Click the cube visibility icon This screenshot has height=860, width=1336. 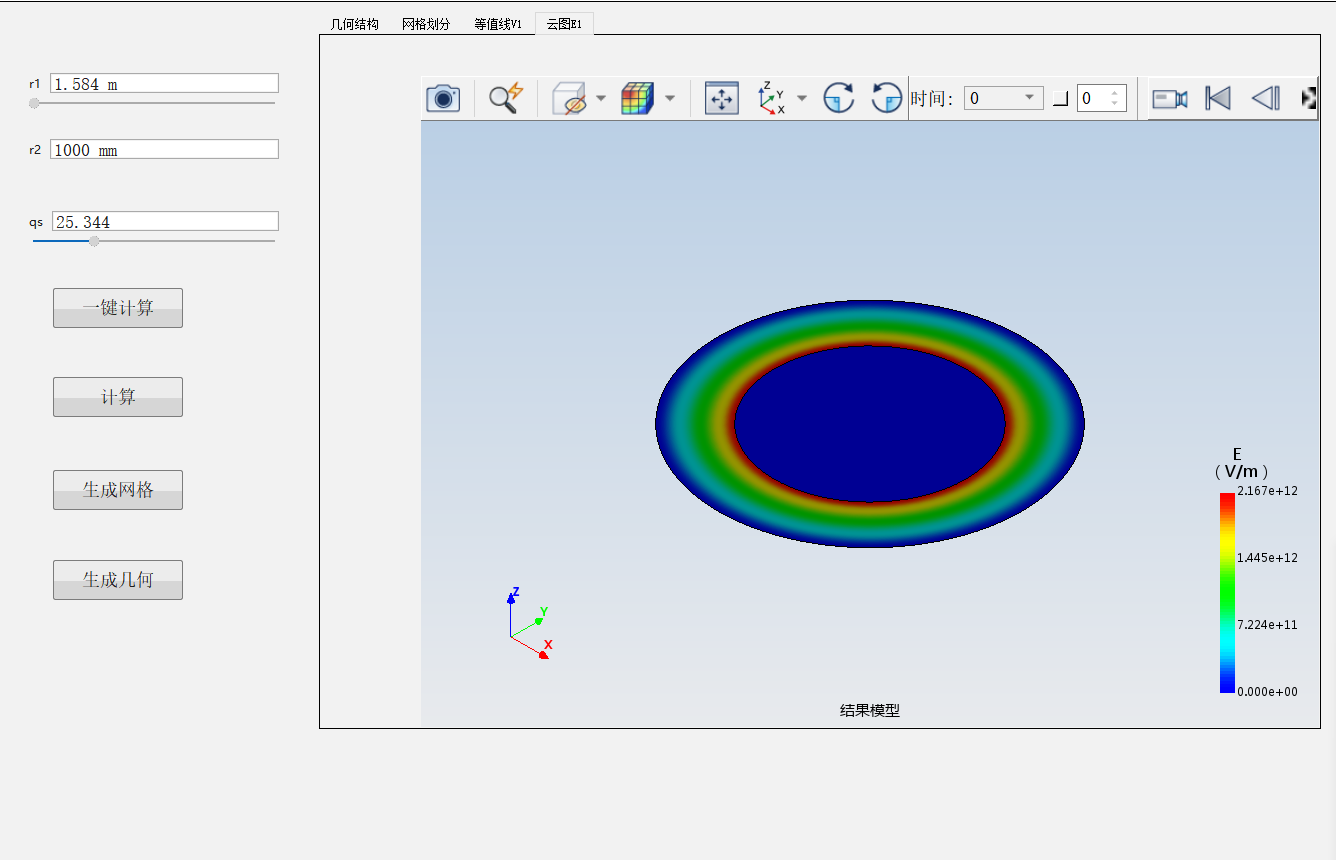click(570, 98)
